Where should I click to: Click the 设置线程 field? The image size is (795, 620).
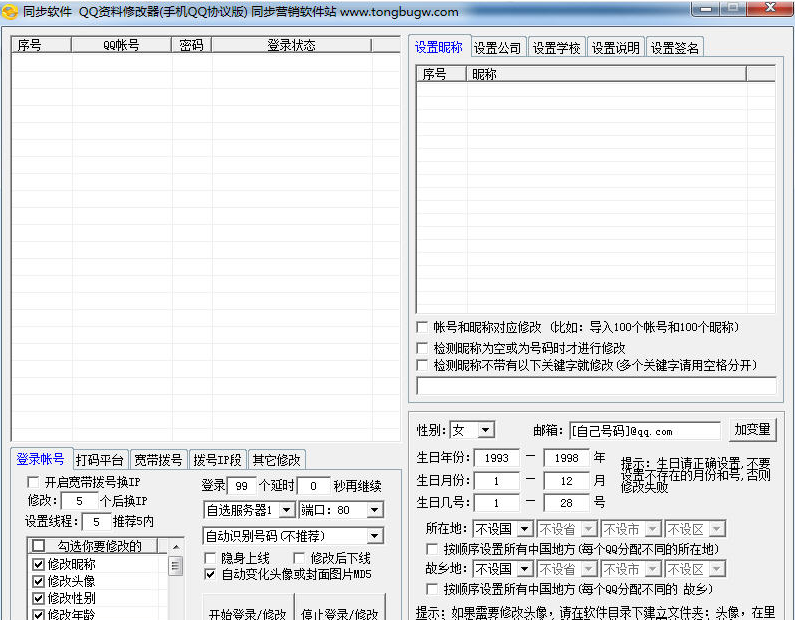(96, 522)
